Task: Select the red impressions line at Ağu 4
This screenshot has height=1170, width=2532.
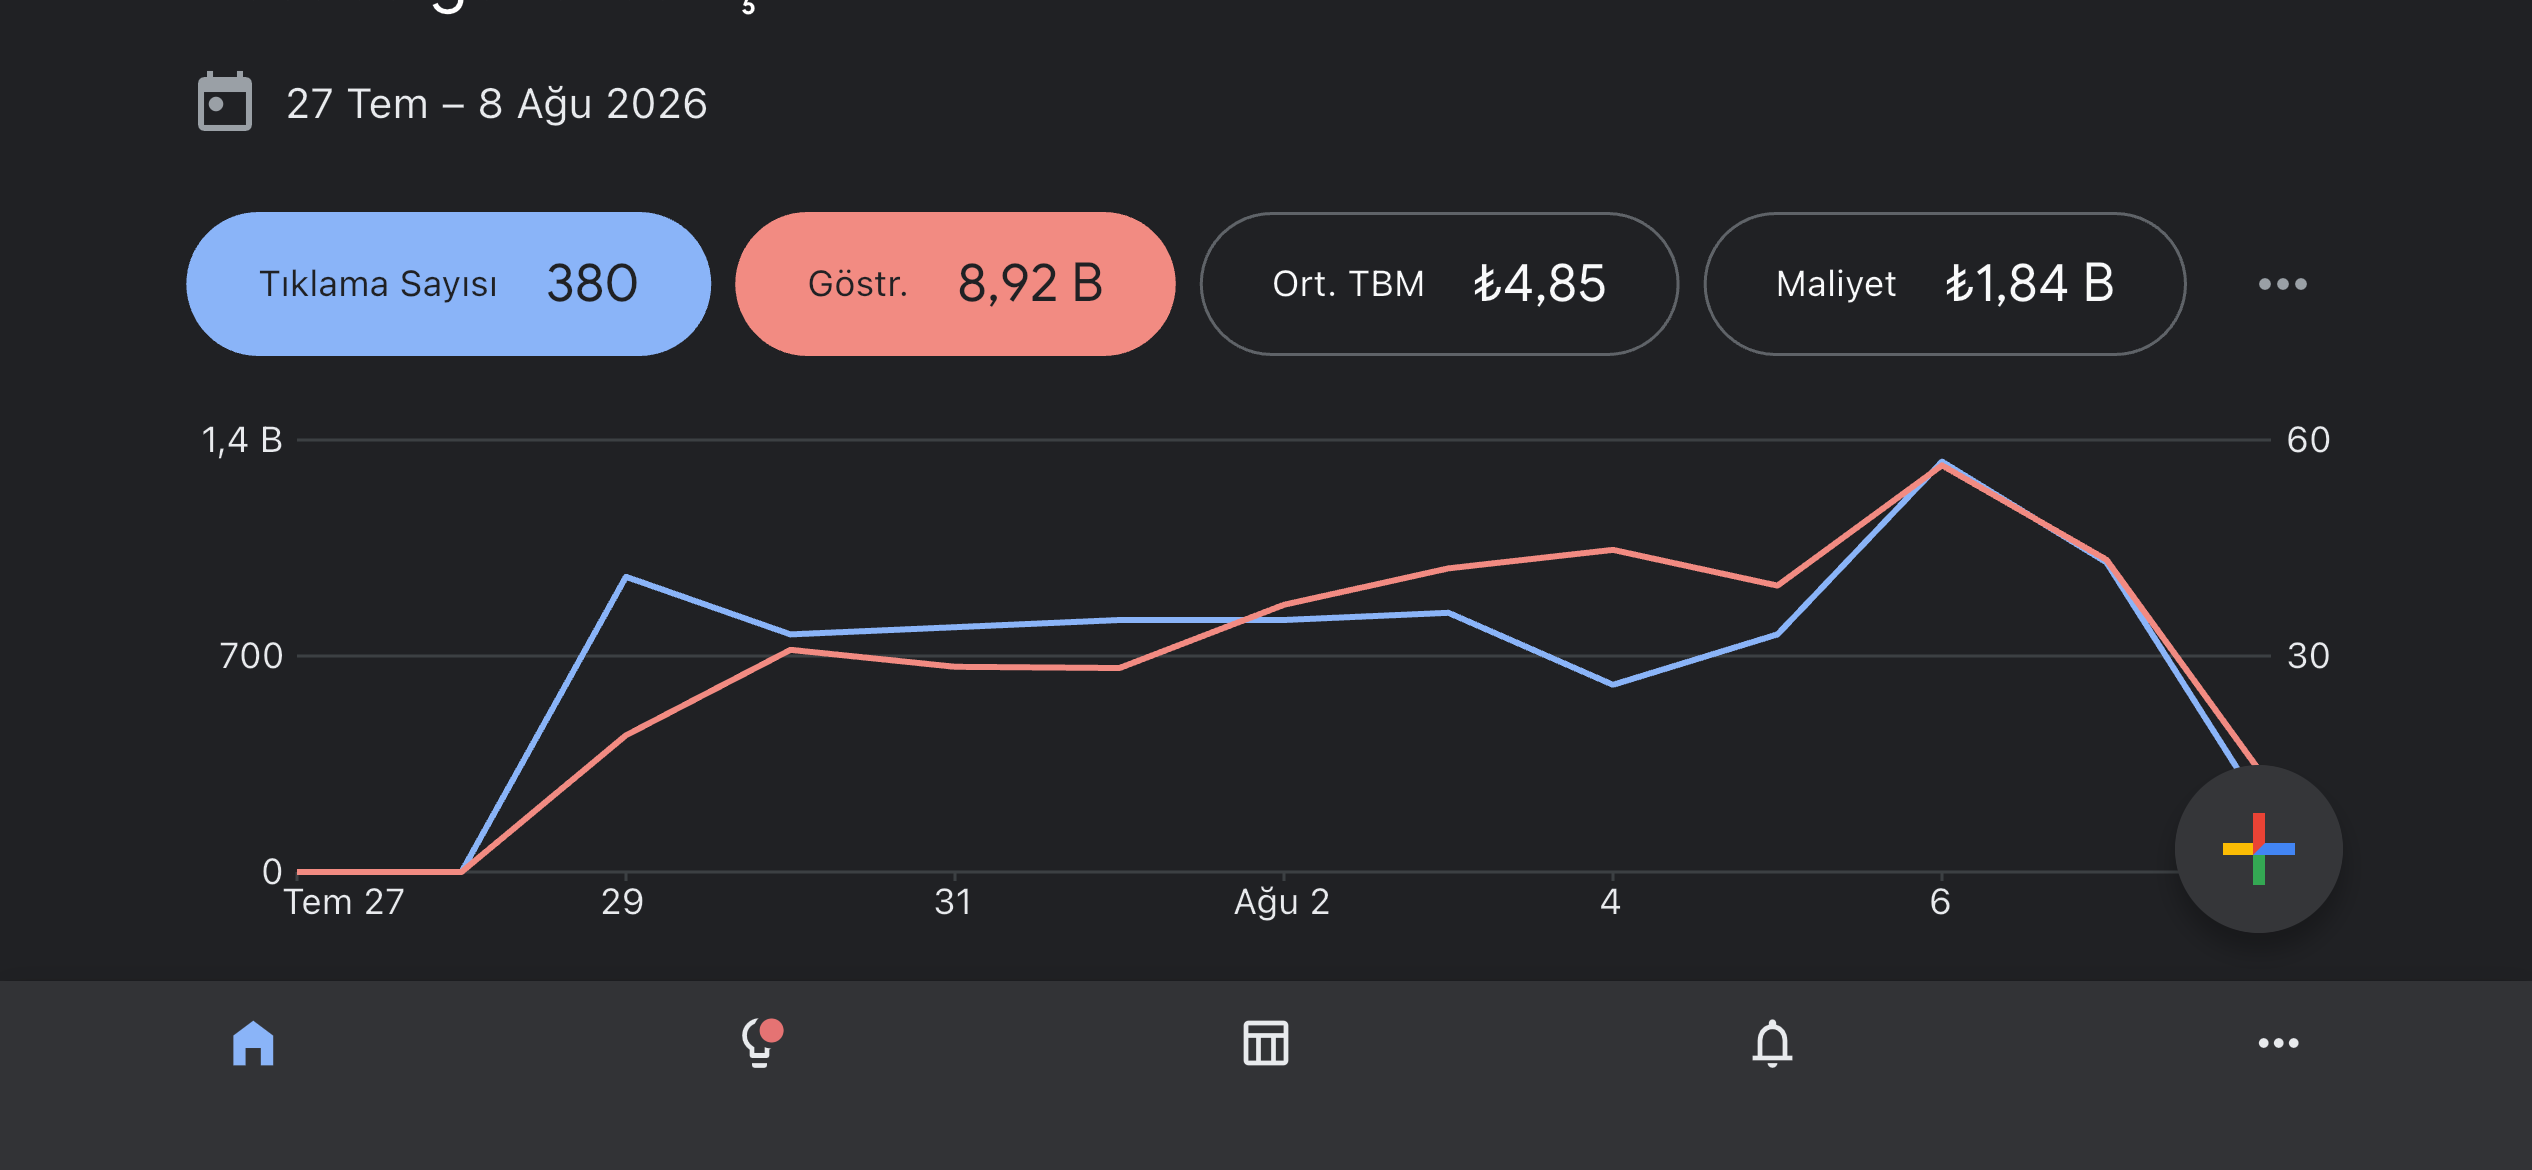Action: pos(1612,550)
